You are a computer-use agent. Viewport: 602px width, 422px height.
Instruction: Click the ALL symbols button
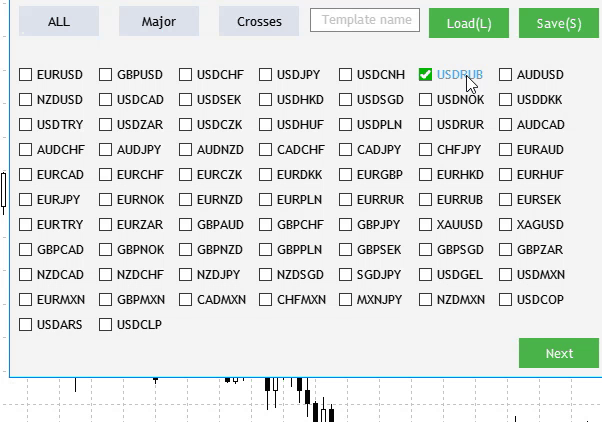(59, 21)
